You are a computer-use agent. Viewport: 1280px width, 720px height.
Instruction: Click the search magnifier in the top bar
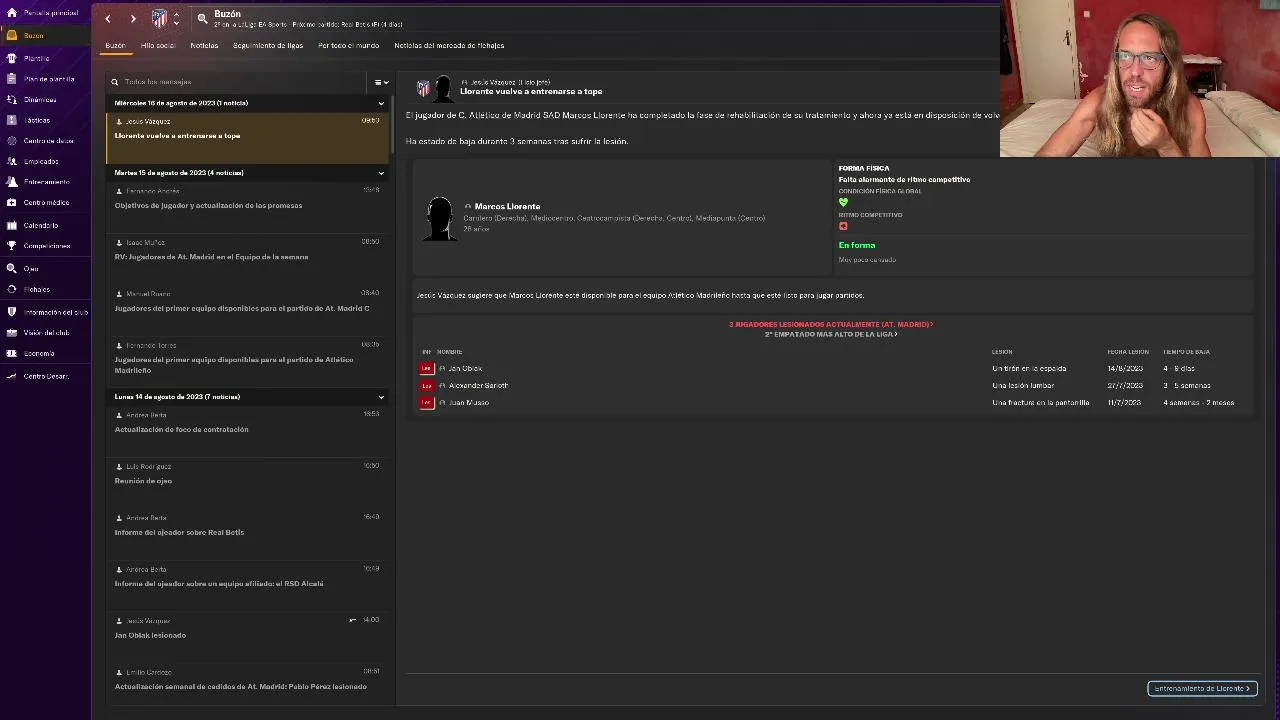click(202, 18)
